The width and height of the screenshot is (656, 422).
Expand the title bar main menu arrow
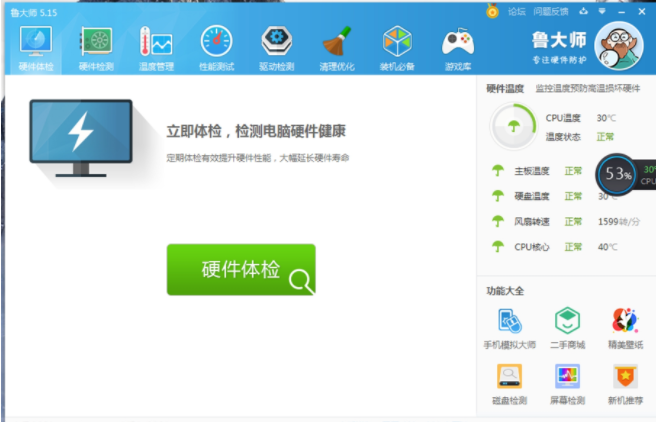pos(601,12)
